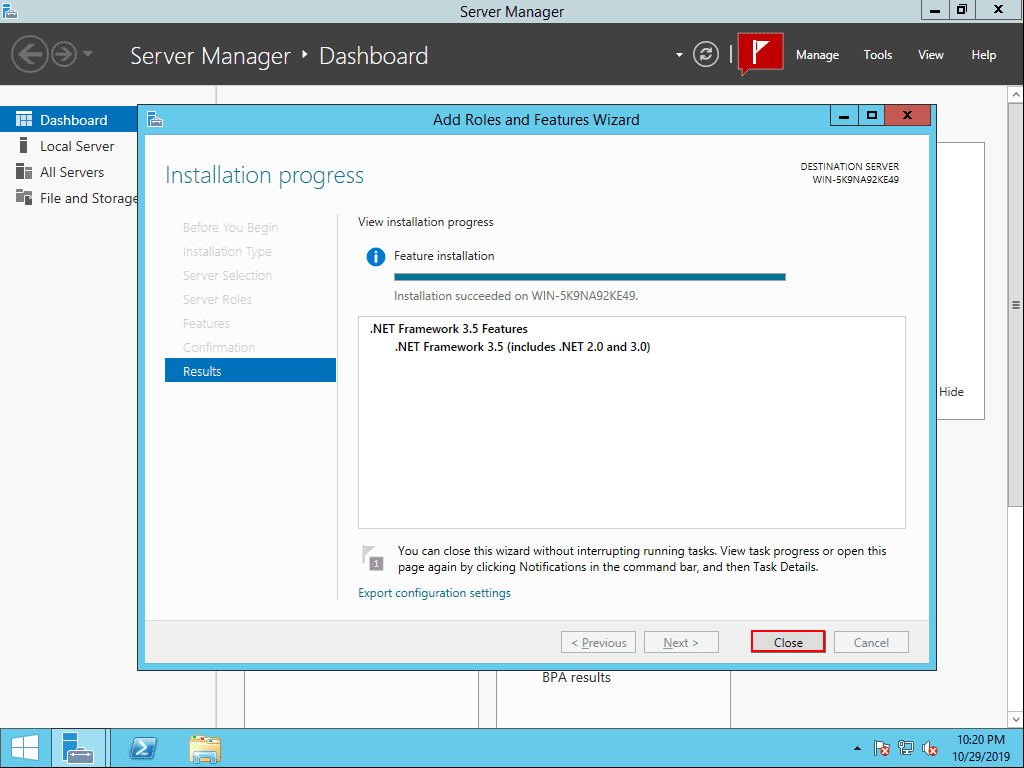
Task: Open the View menu
Action: point(930,55)
